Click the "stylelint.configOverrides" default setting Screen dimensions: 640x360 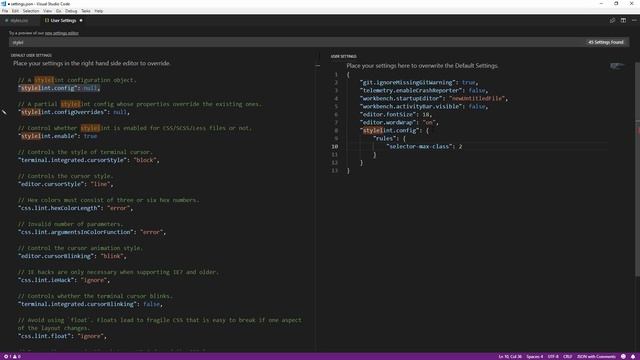tap(73, 112)
